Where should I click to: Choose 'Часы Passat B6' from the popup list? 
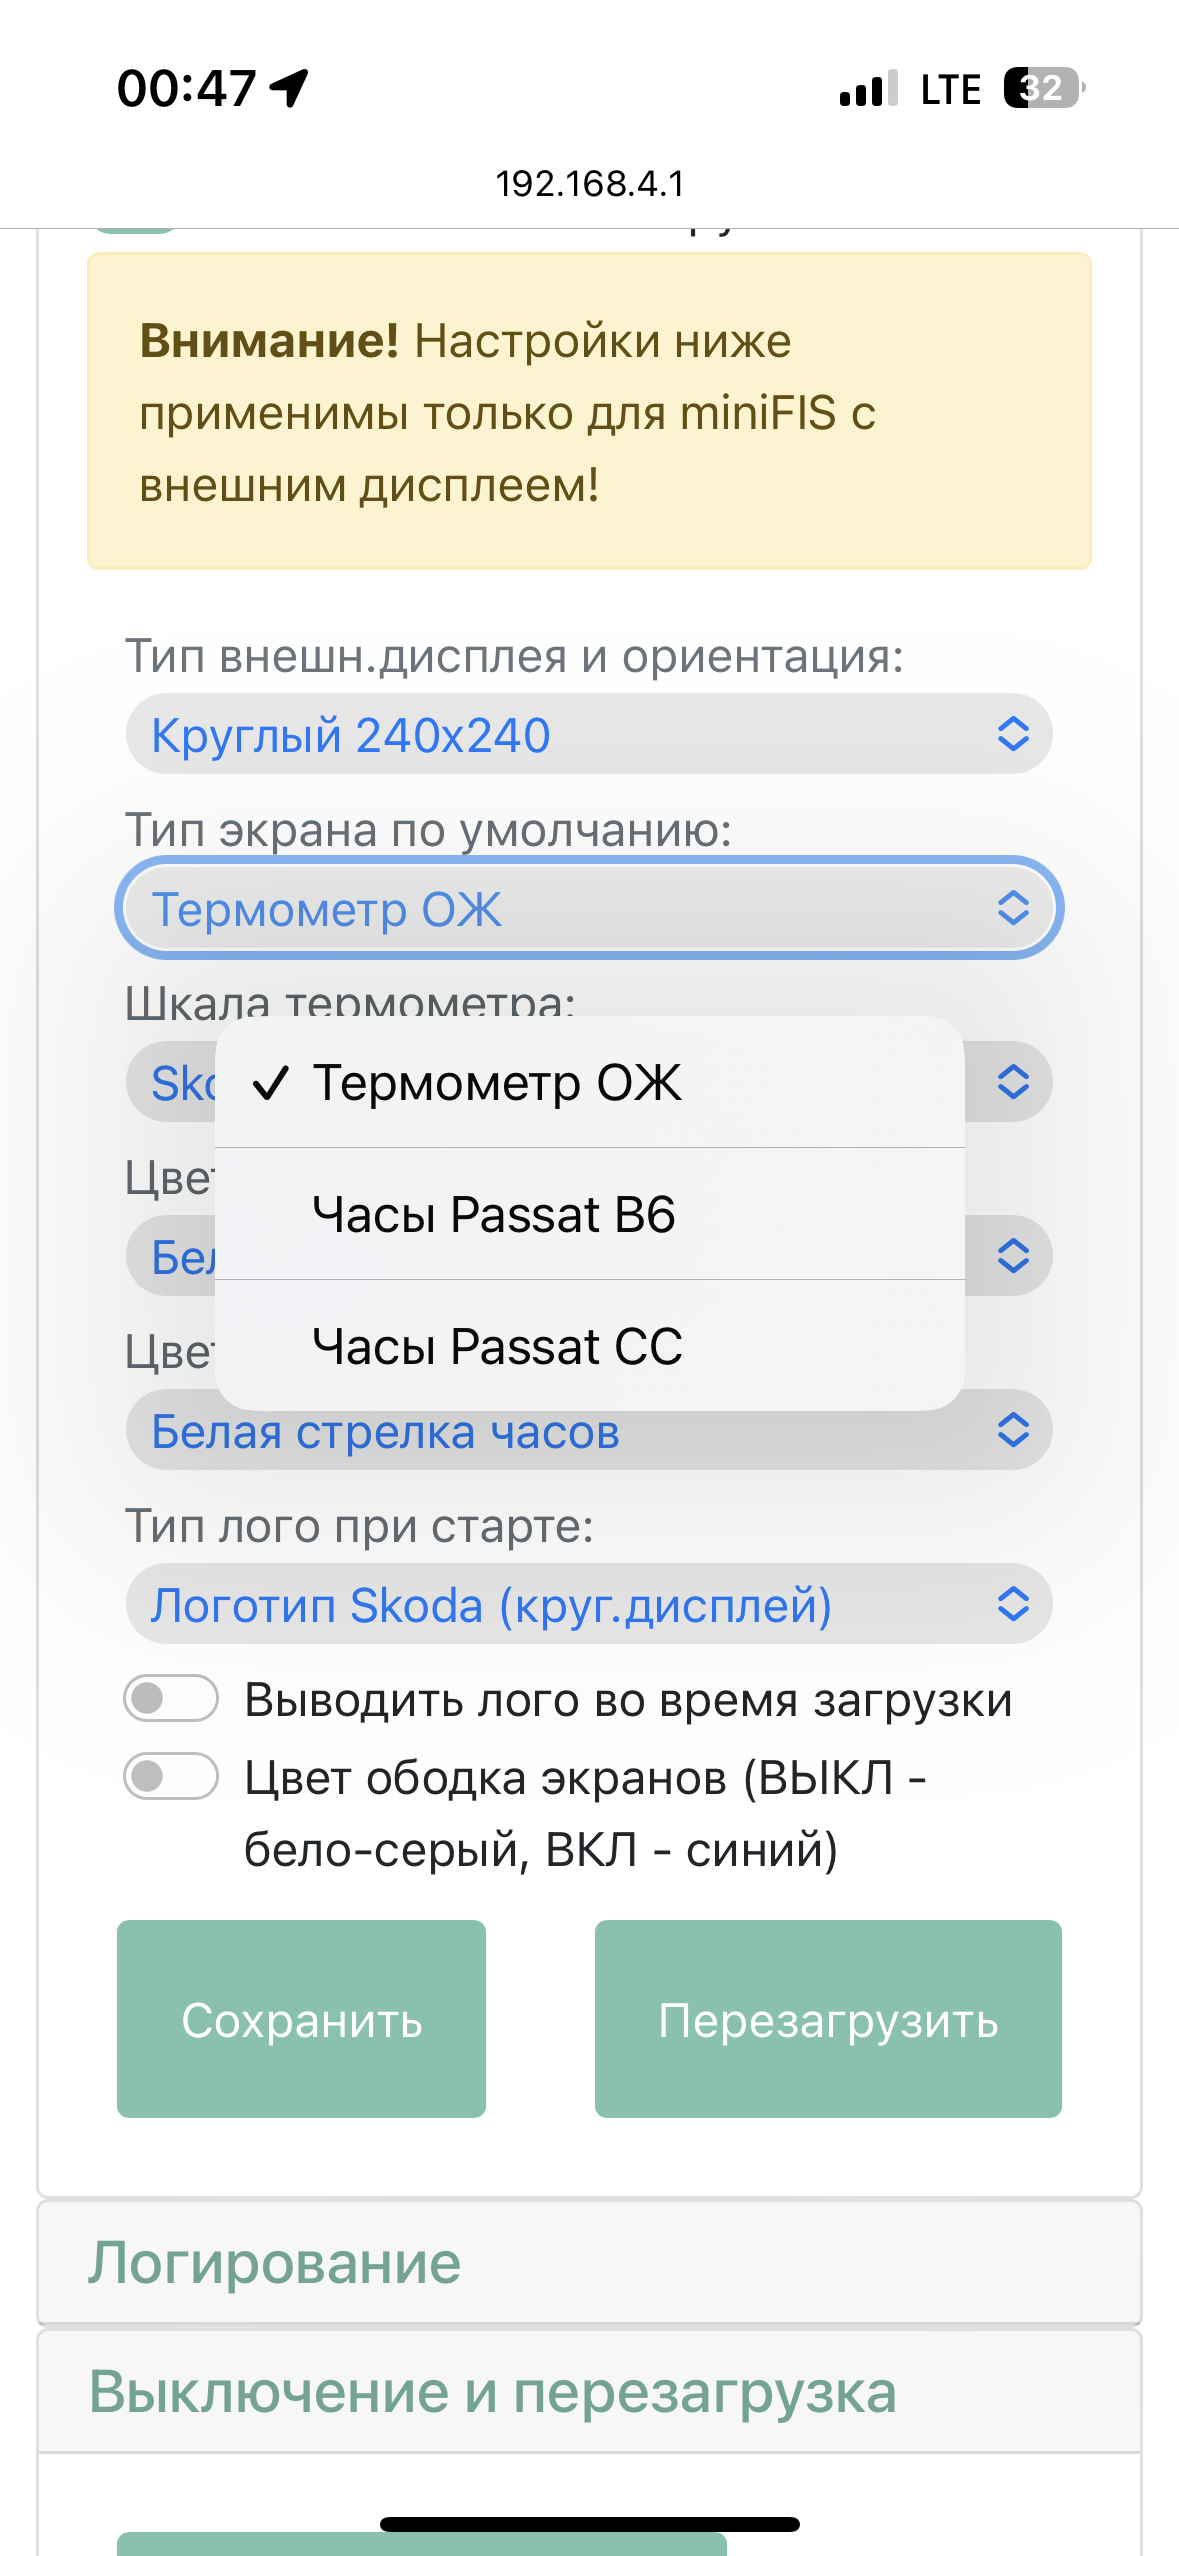pyautogui.click(x=589, y=1214)
